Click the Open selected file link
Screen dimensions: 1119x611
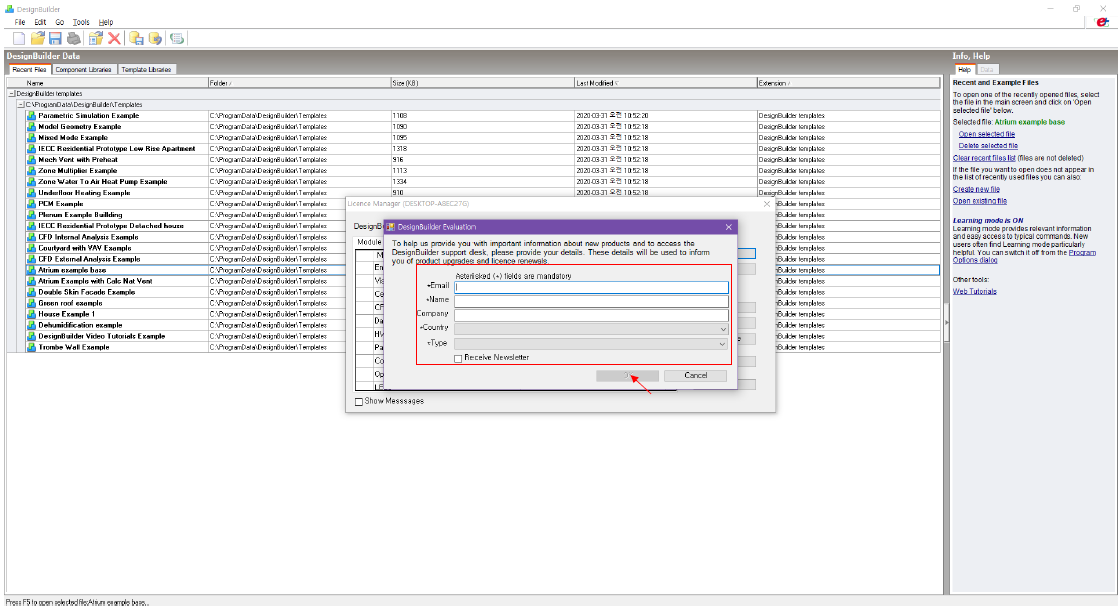pos(986,134)
